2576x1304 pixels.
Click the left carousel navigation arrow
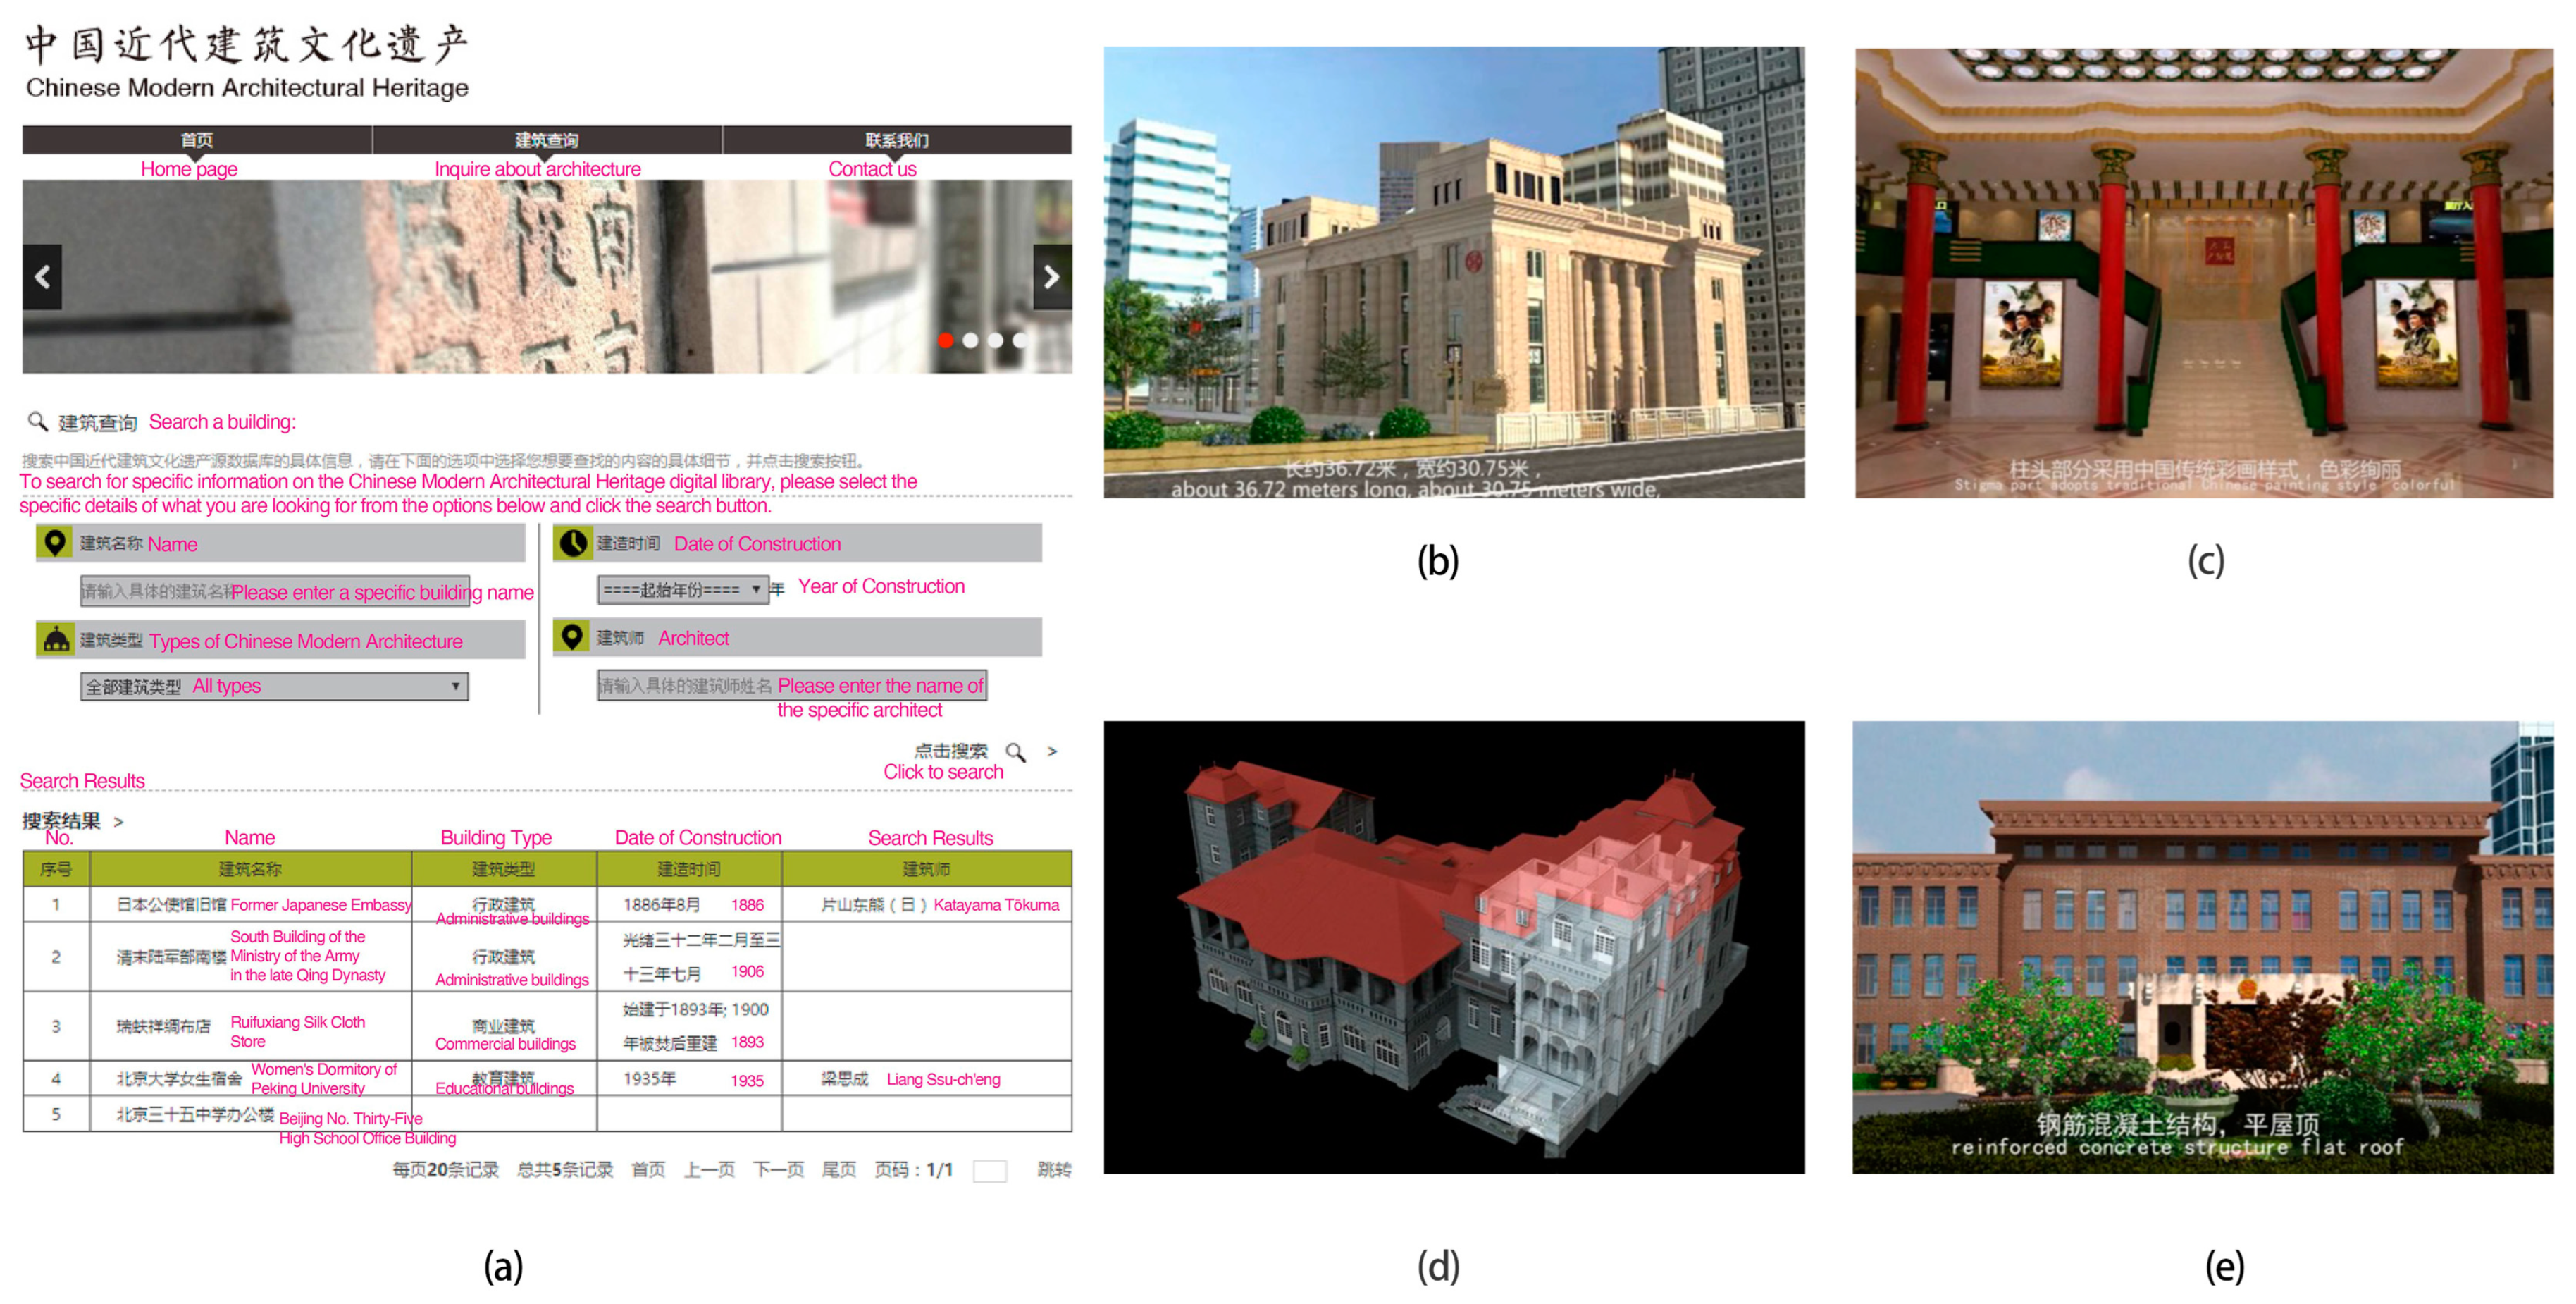coord(42,277)
